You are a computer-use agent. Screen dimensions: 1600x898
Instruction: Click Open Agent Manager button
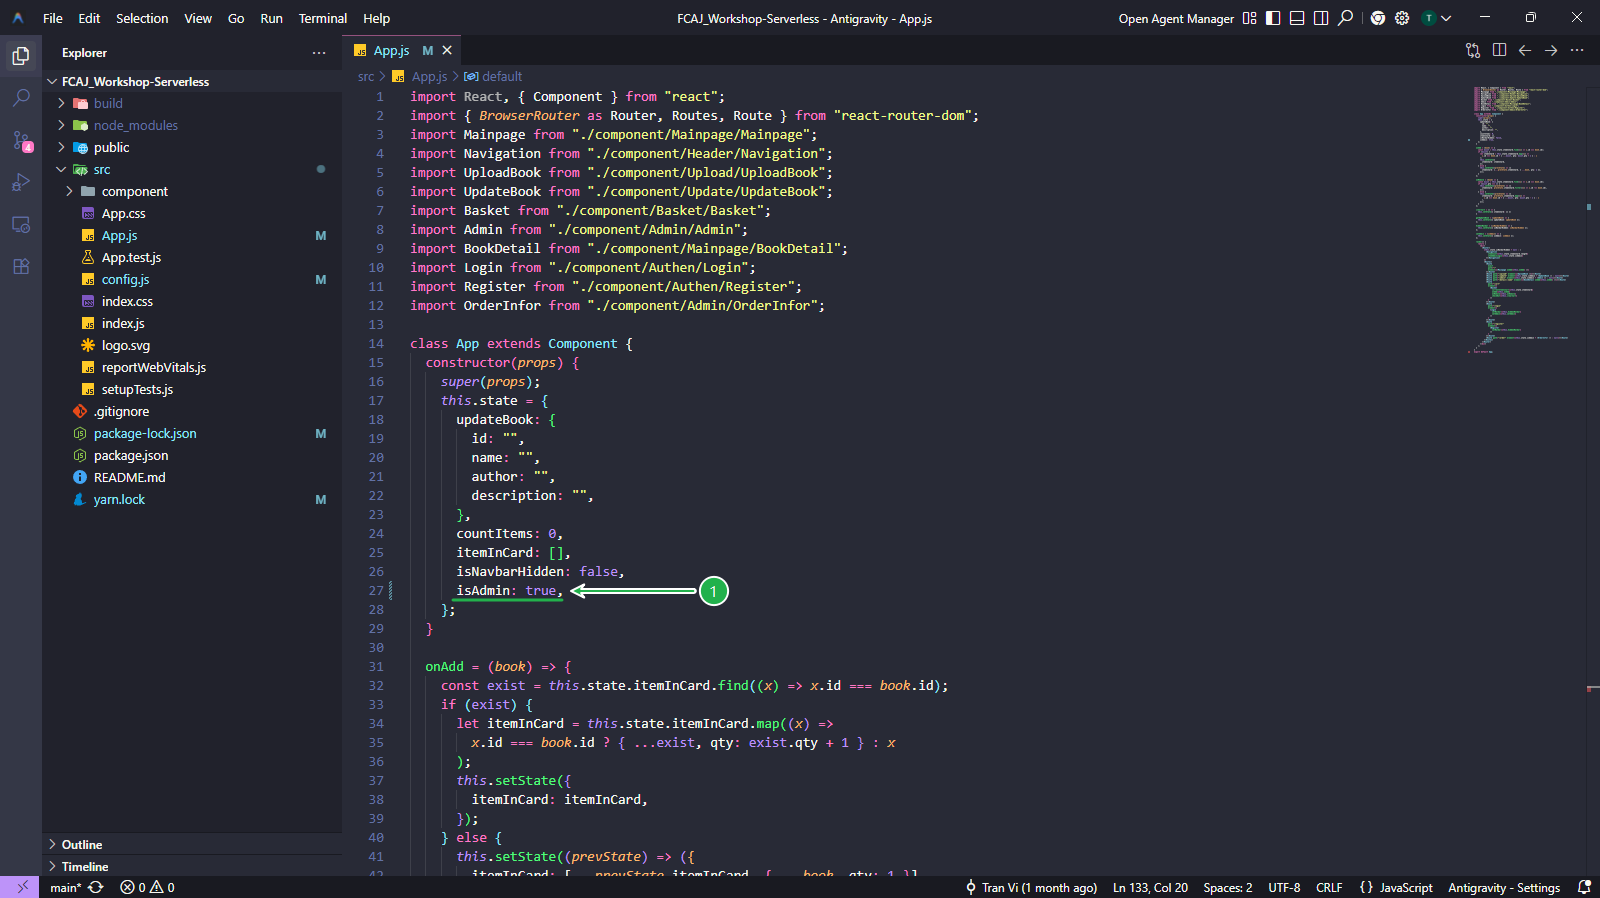(x=1176, y=18)
